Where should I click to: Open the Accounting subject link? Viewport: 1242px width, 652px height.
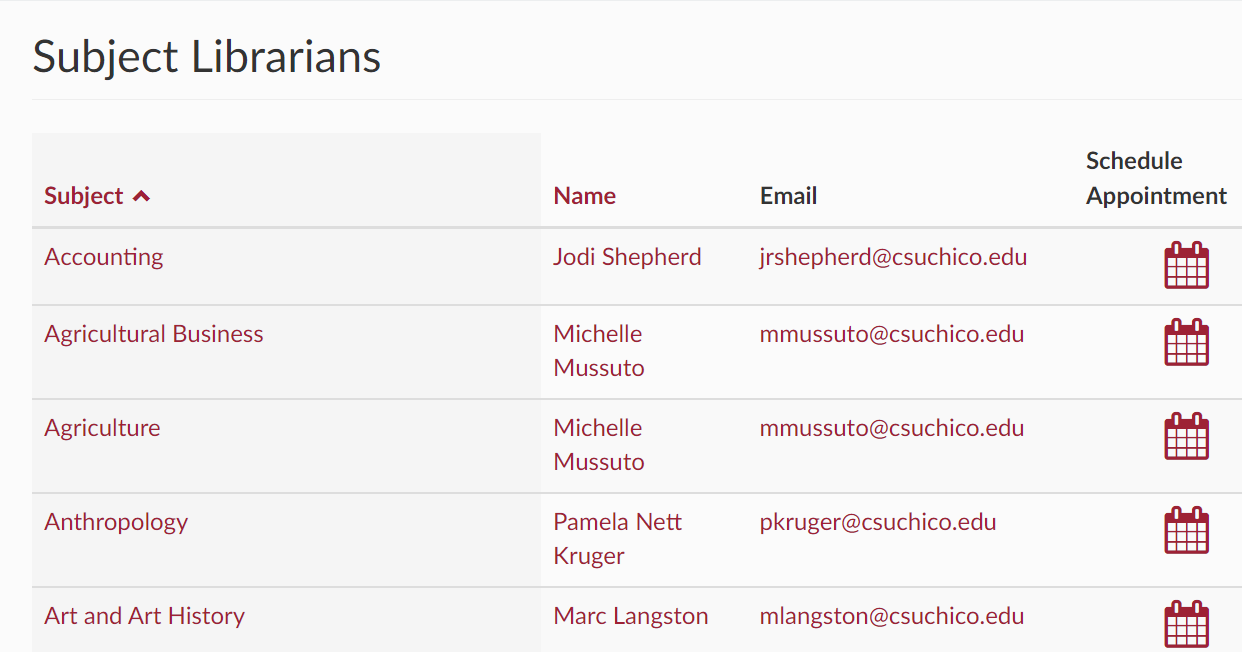point(104,257)
